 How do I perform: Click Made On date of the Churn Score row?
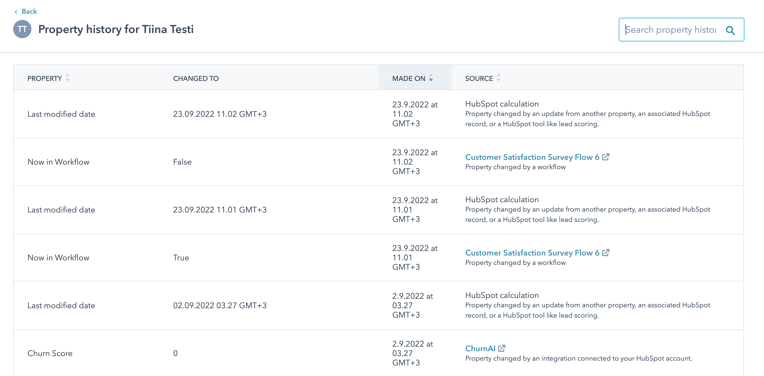pyautogui.click(x=412, y=353)
